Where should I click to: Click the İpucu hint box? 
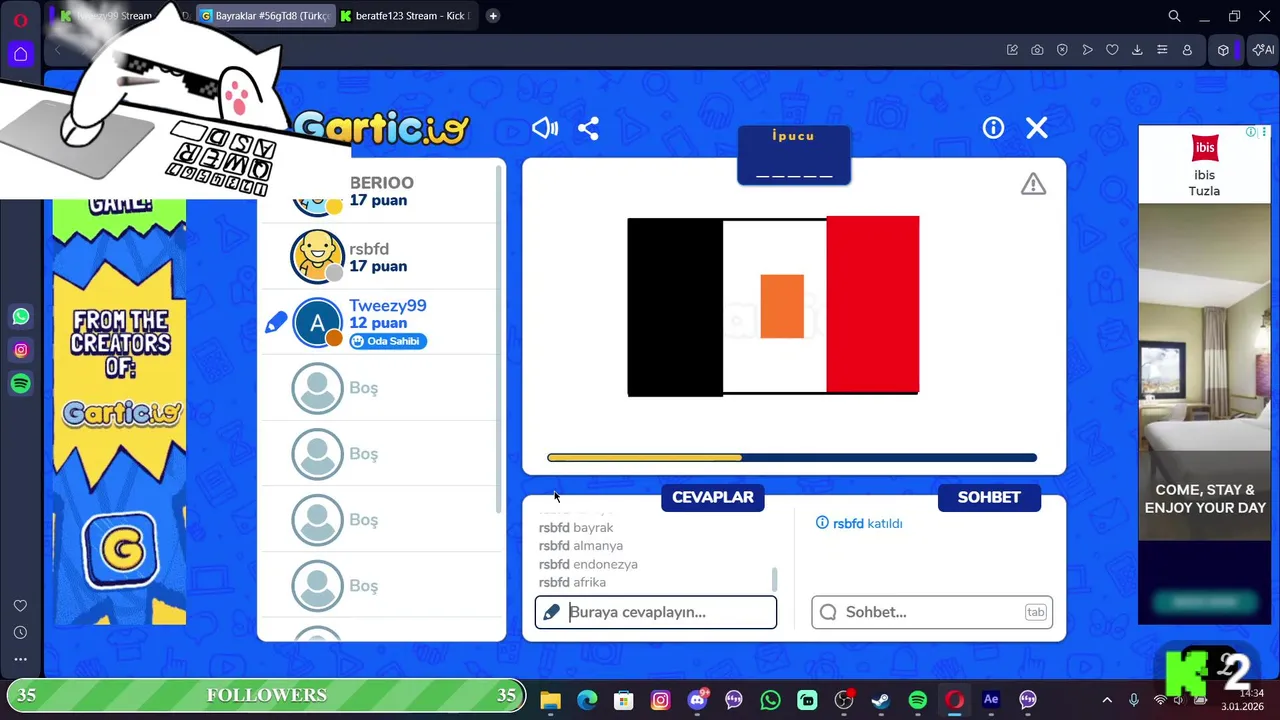coord(794,155)
